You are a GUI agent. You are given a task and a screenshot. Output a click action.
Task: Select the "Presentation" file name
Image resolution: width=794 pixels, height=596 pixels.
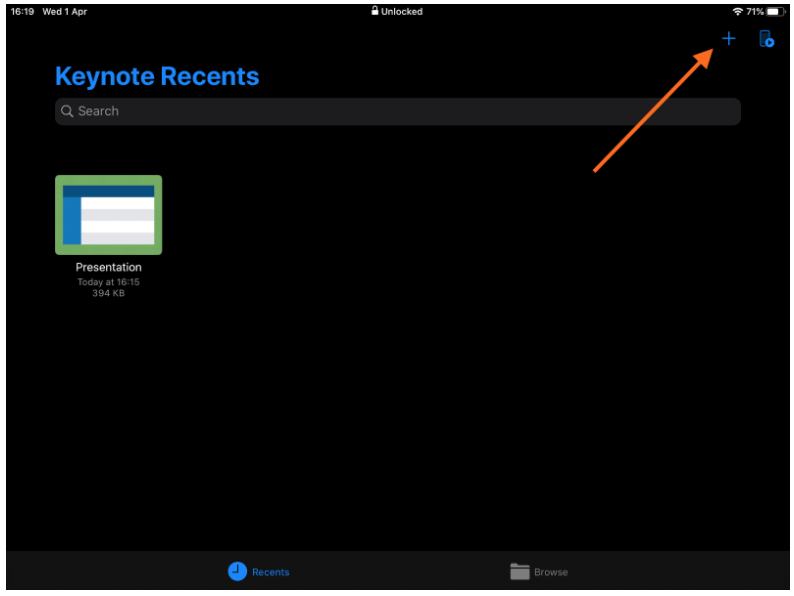pos(108,267)
